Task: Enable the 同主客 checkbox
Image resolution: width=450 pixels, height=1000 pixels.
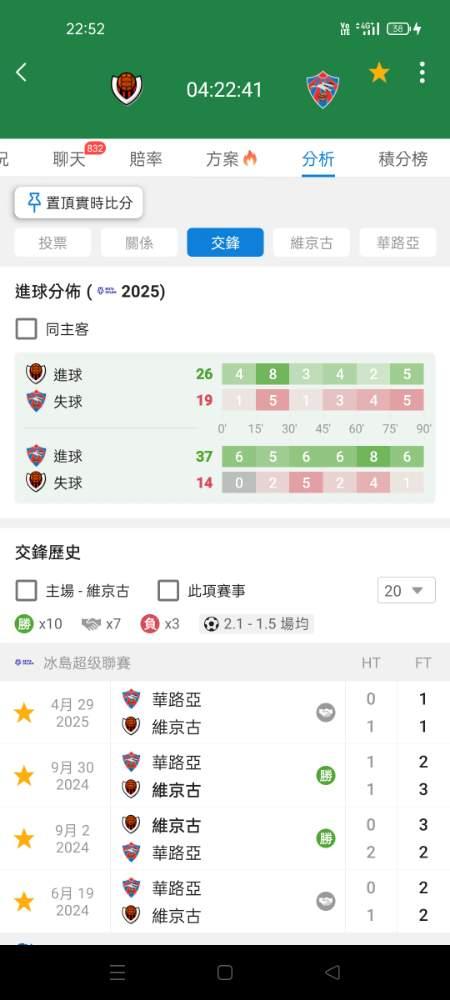Action: [26, 329]
